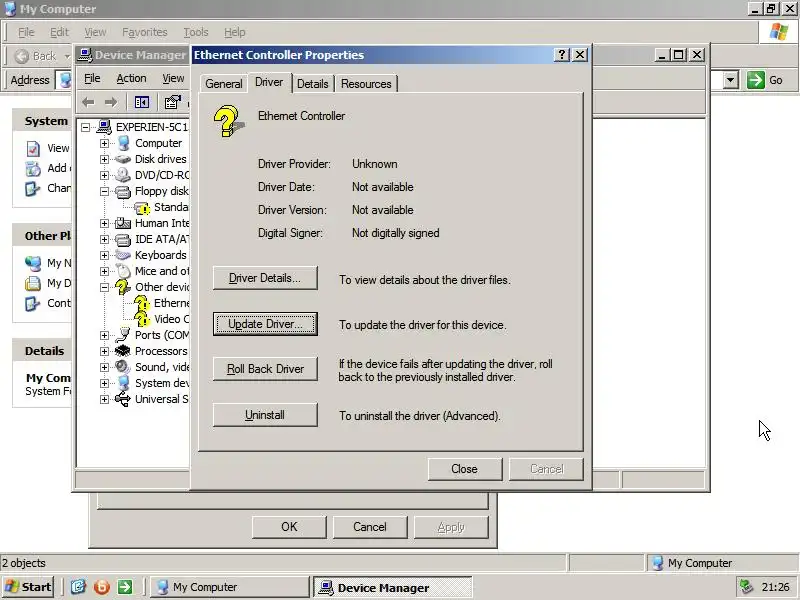Click the My Network Places icon in sidebar
Viewport: 800px width, 600px height.
(x=33, y=263)
